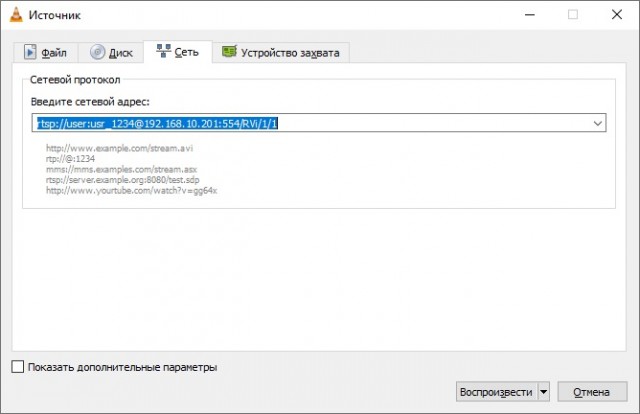This screenshot has width=640, height=414.
Task: Click the disc icon on Диск tab
Action: pos(98,53)
